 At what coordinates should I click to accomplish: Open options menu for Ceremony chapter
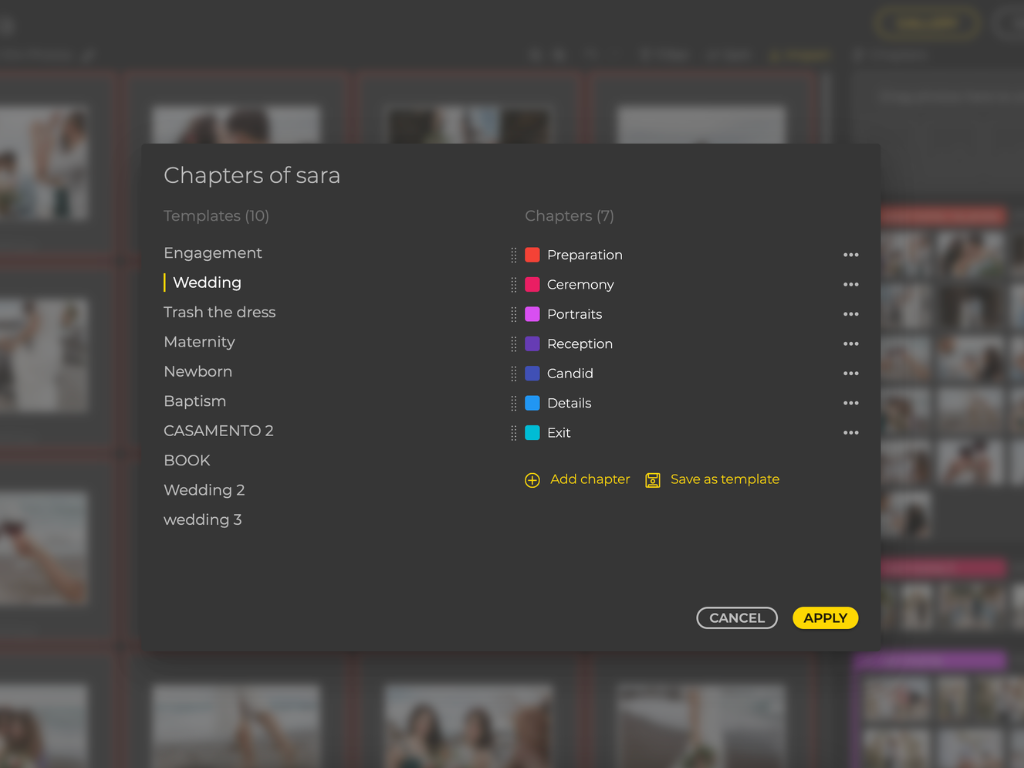click(850, 284)
